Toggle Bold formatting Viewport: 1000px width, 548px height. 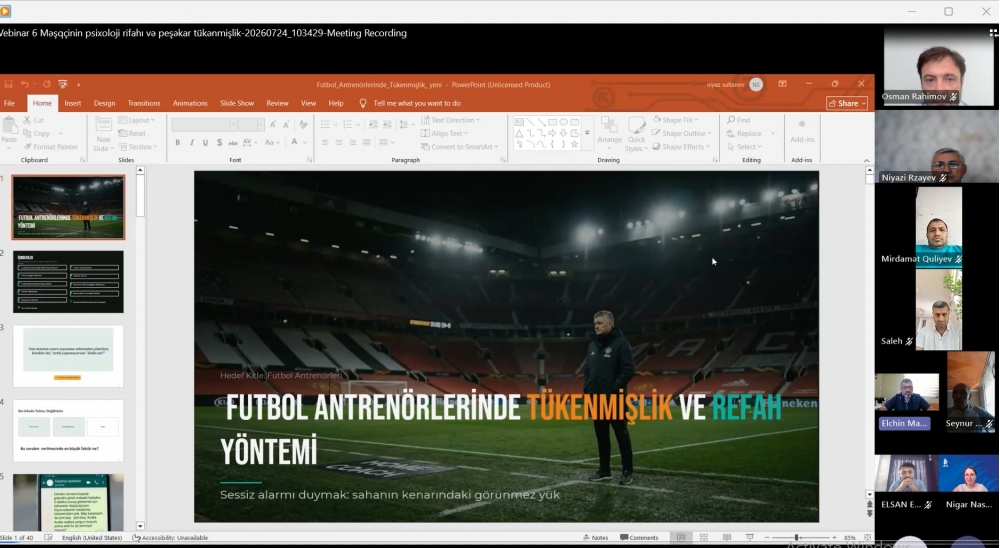pyautogui.click(x=177, y=142)
